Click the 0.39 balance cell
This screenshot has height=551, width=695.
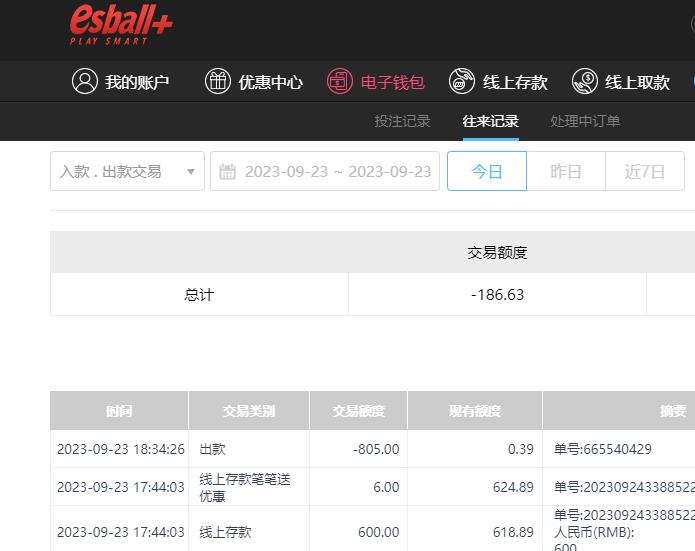475,449
